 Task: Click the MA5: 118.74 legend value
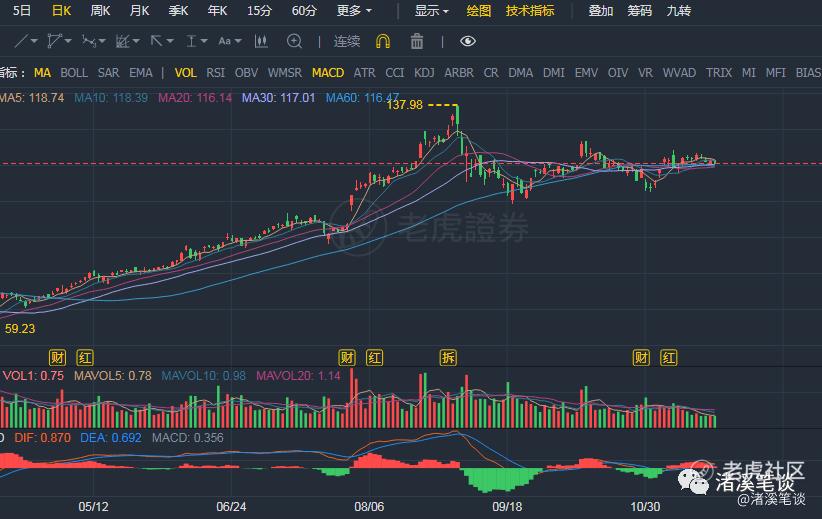32,98
